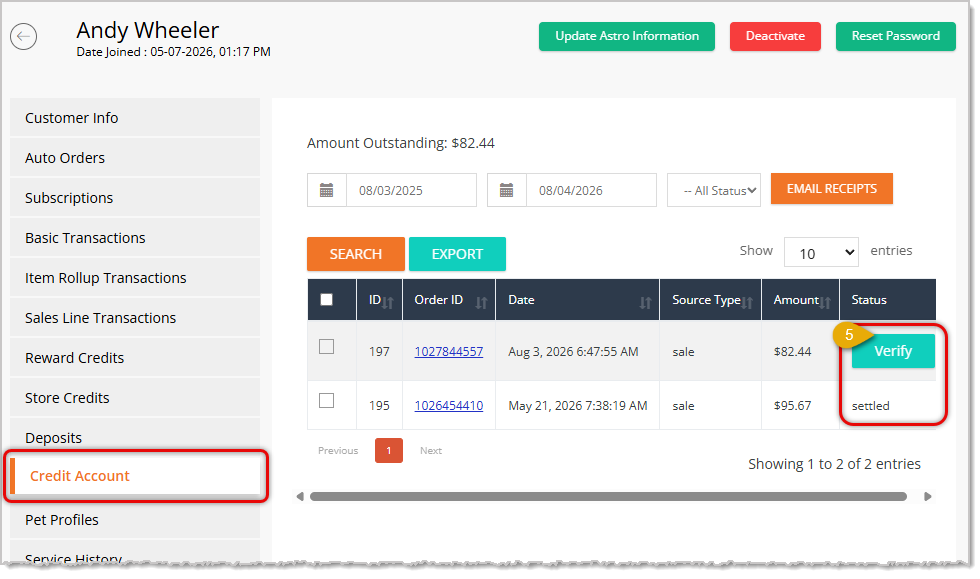Screen dimensions: 980x579
Task: Open Store Credits section
Action: 135,398
